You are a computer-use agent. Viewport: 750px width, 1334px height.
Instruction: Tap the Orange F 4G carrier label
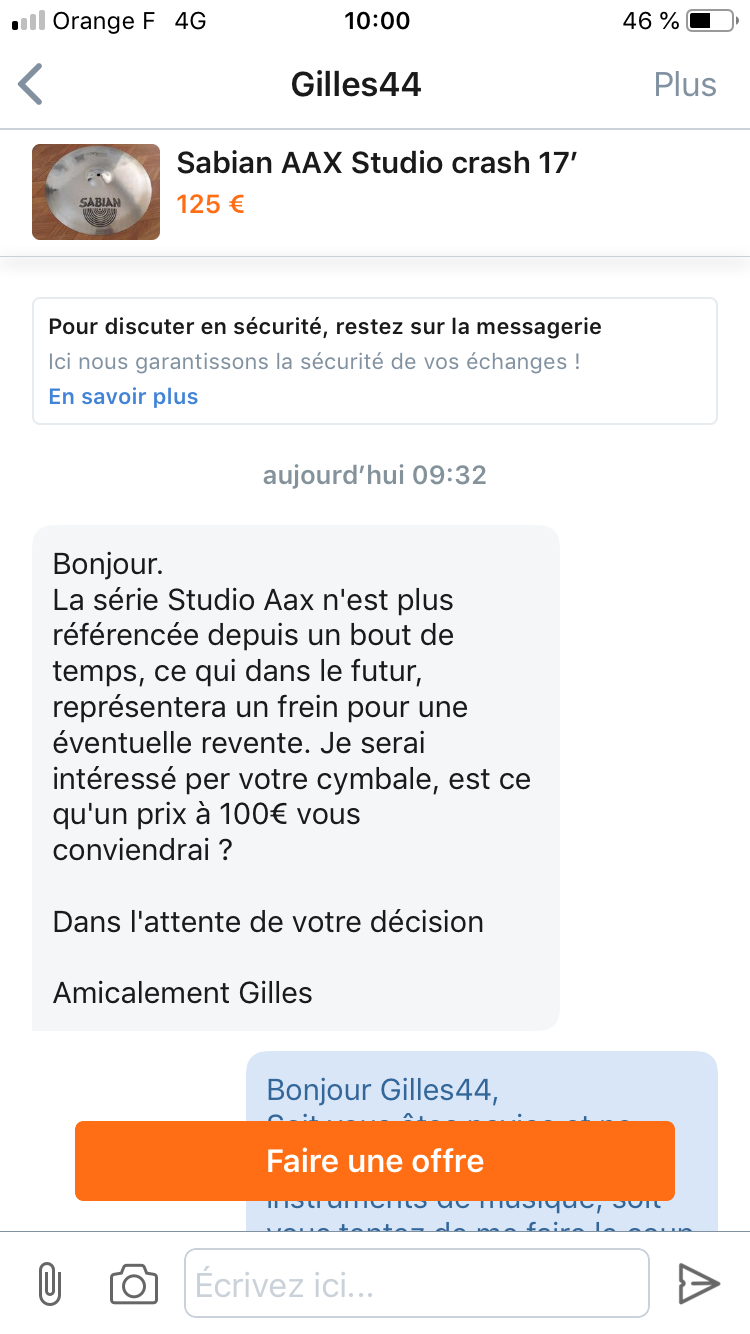(x=129, y=21)
